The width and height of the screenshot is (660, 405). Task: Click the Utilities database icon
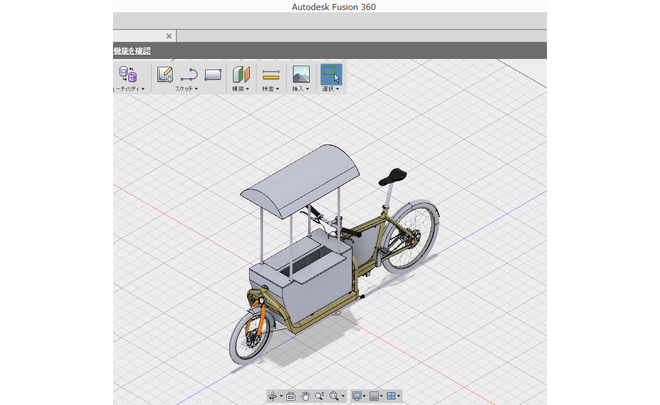pyautogui.click(x=129, y=74)
